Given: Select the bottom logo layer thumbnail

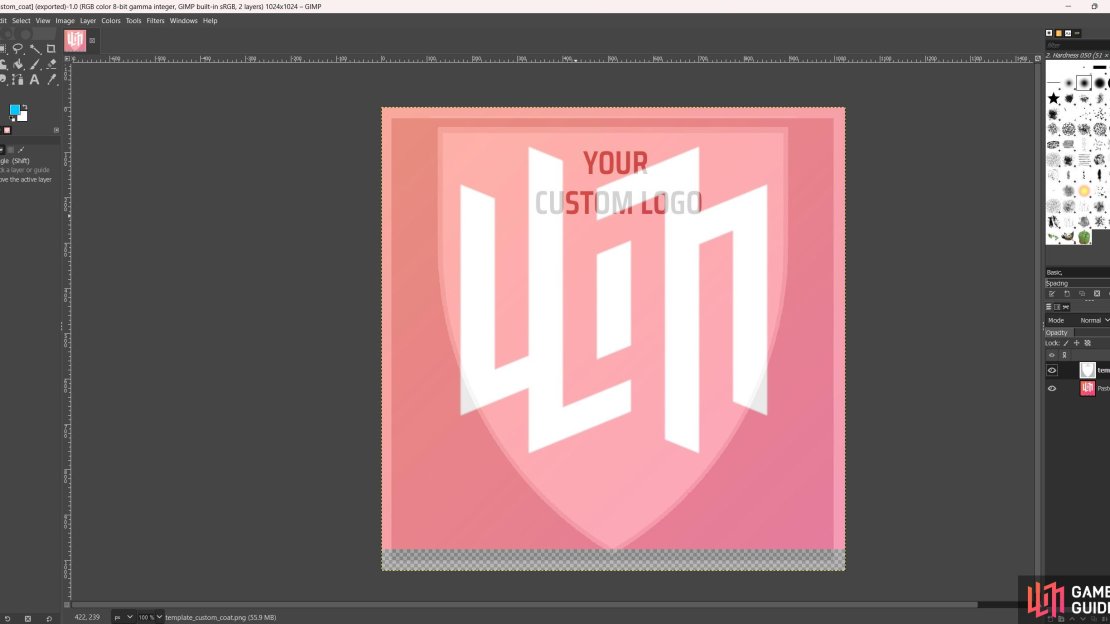Looking at the screenshot, I should coord(1087,388).
